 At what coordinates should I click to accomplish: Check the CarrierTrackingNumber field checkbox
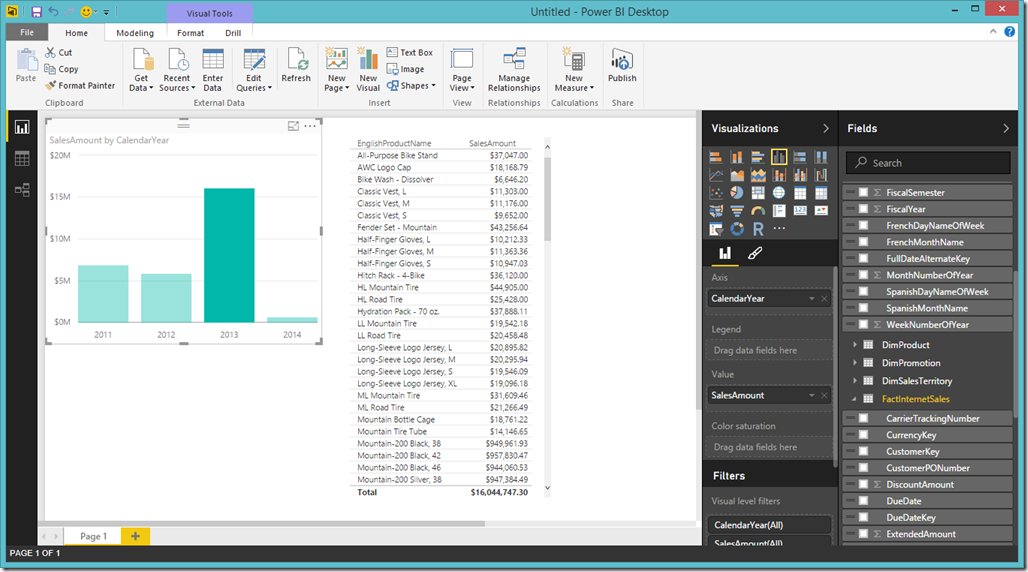tap(863, 418)
